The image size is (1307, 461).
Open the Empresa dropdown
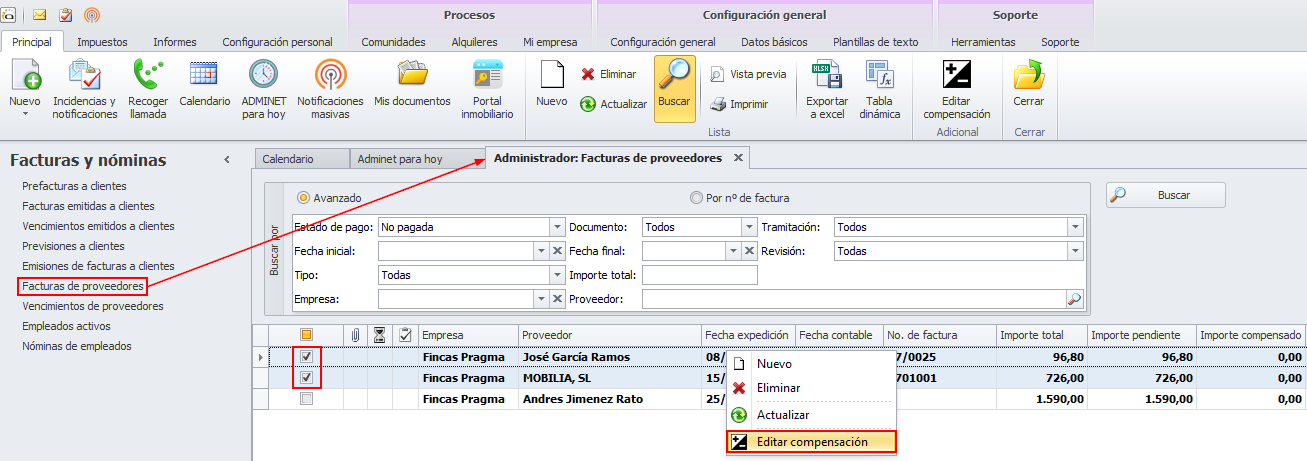542,299
